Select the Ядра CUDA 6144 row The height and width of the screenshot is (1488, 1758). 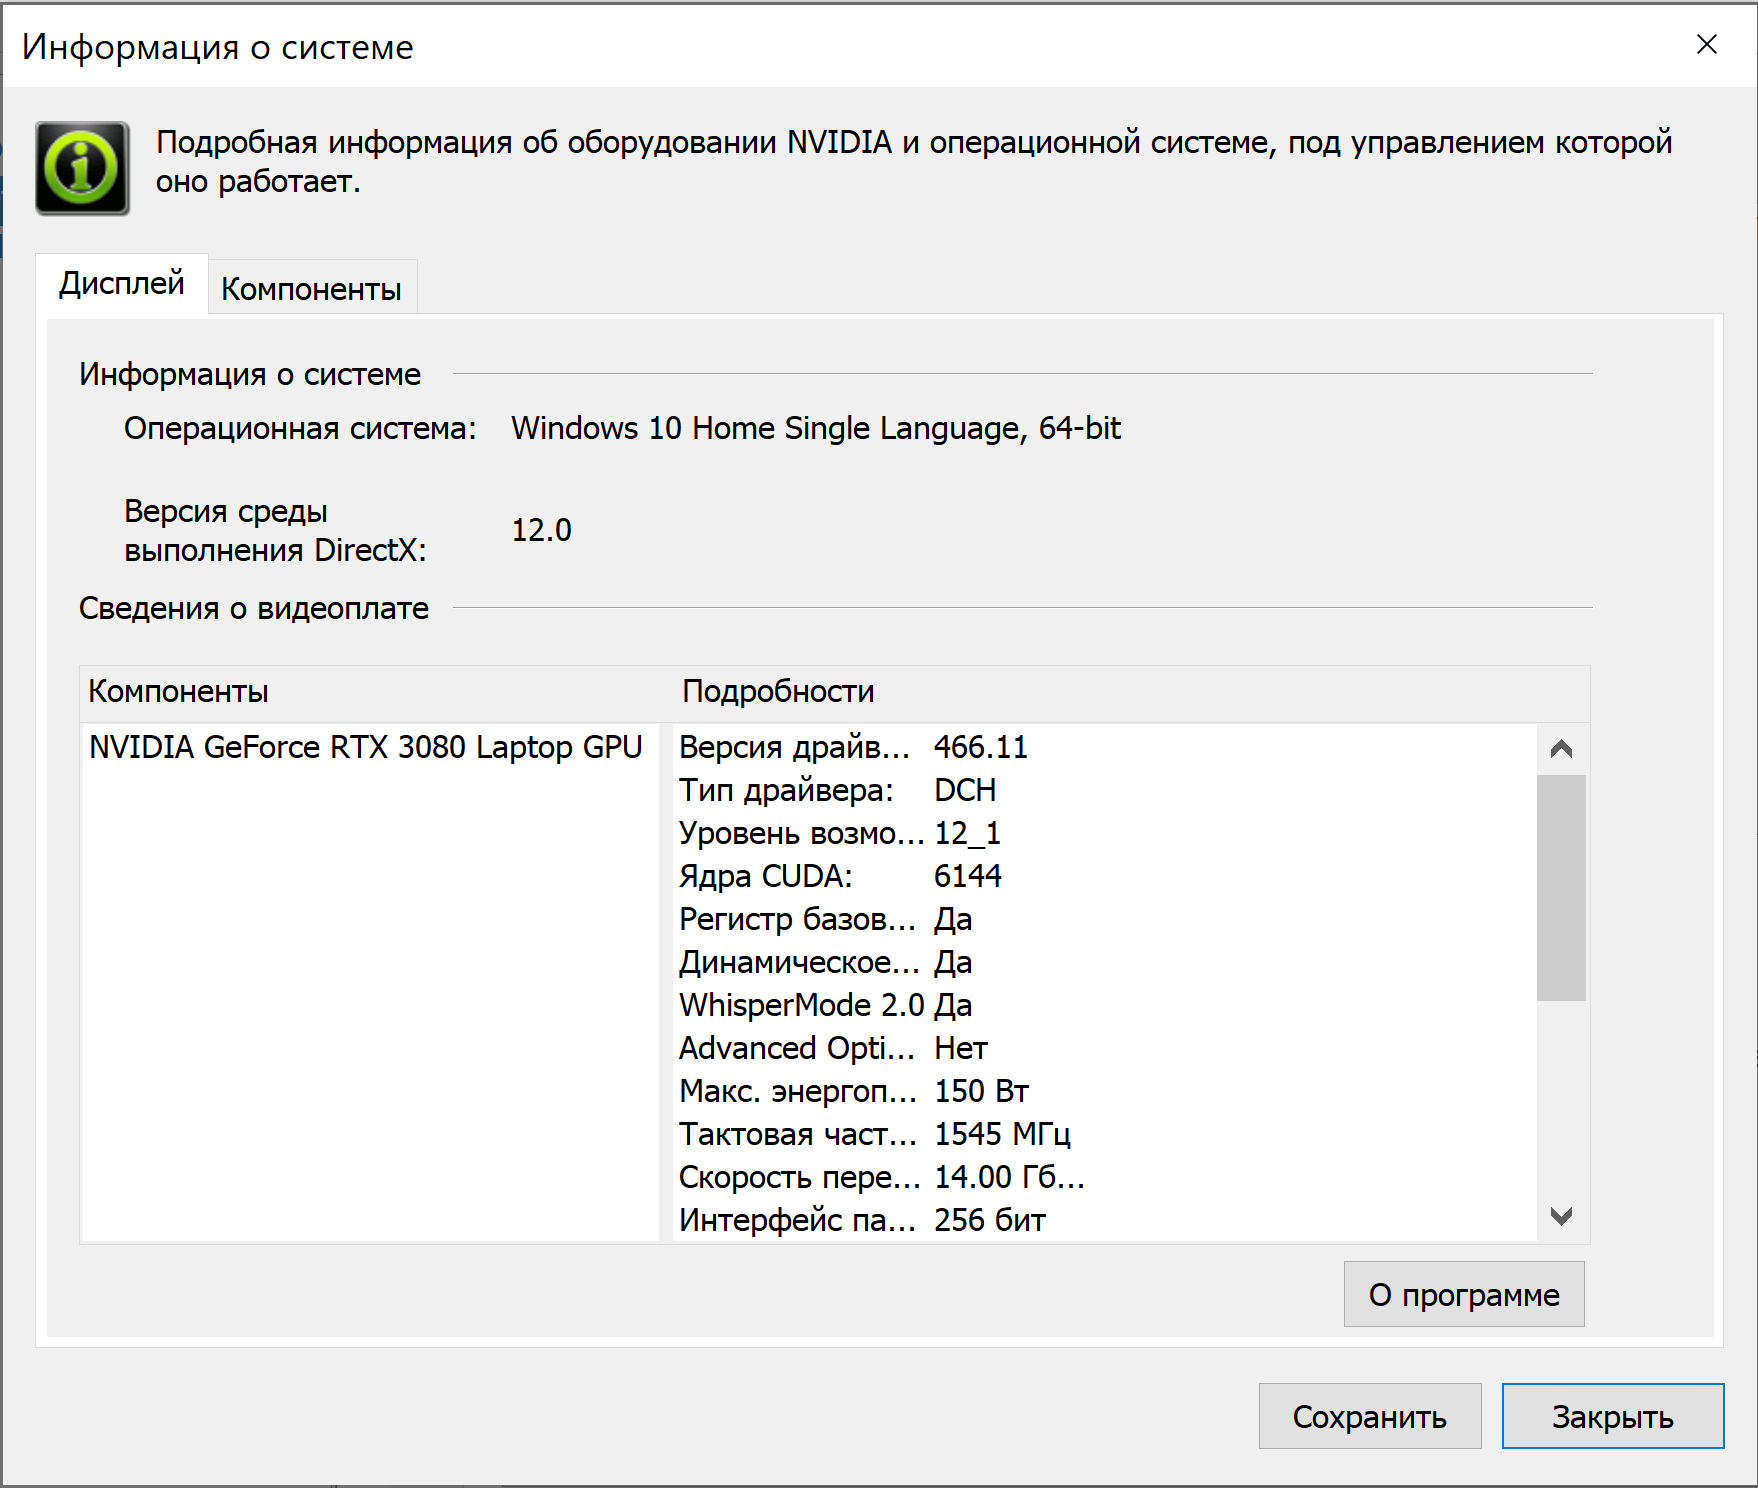1105,876
